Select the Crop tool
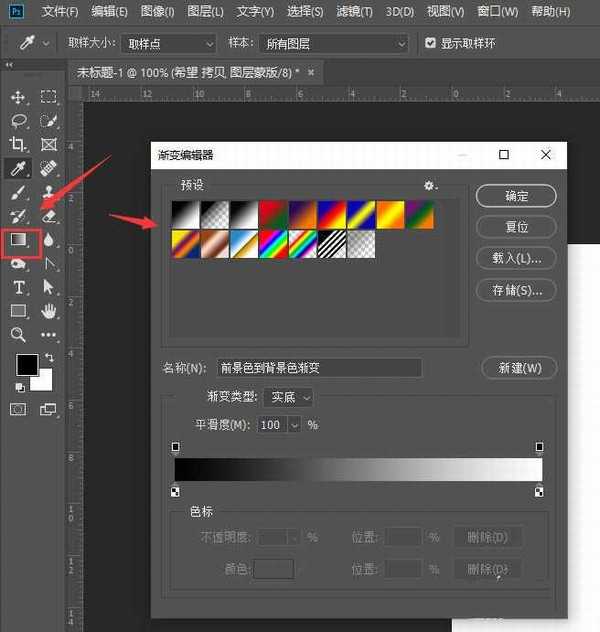This screenshot has width=600, height=632. coord(18,145)
